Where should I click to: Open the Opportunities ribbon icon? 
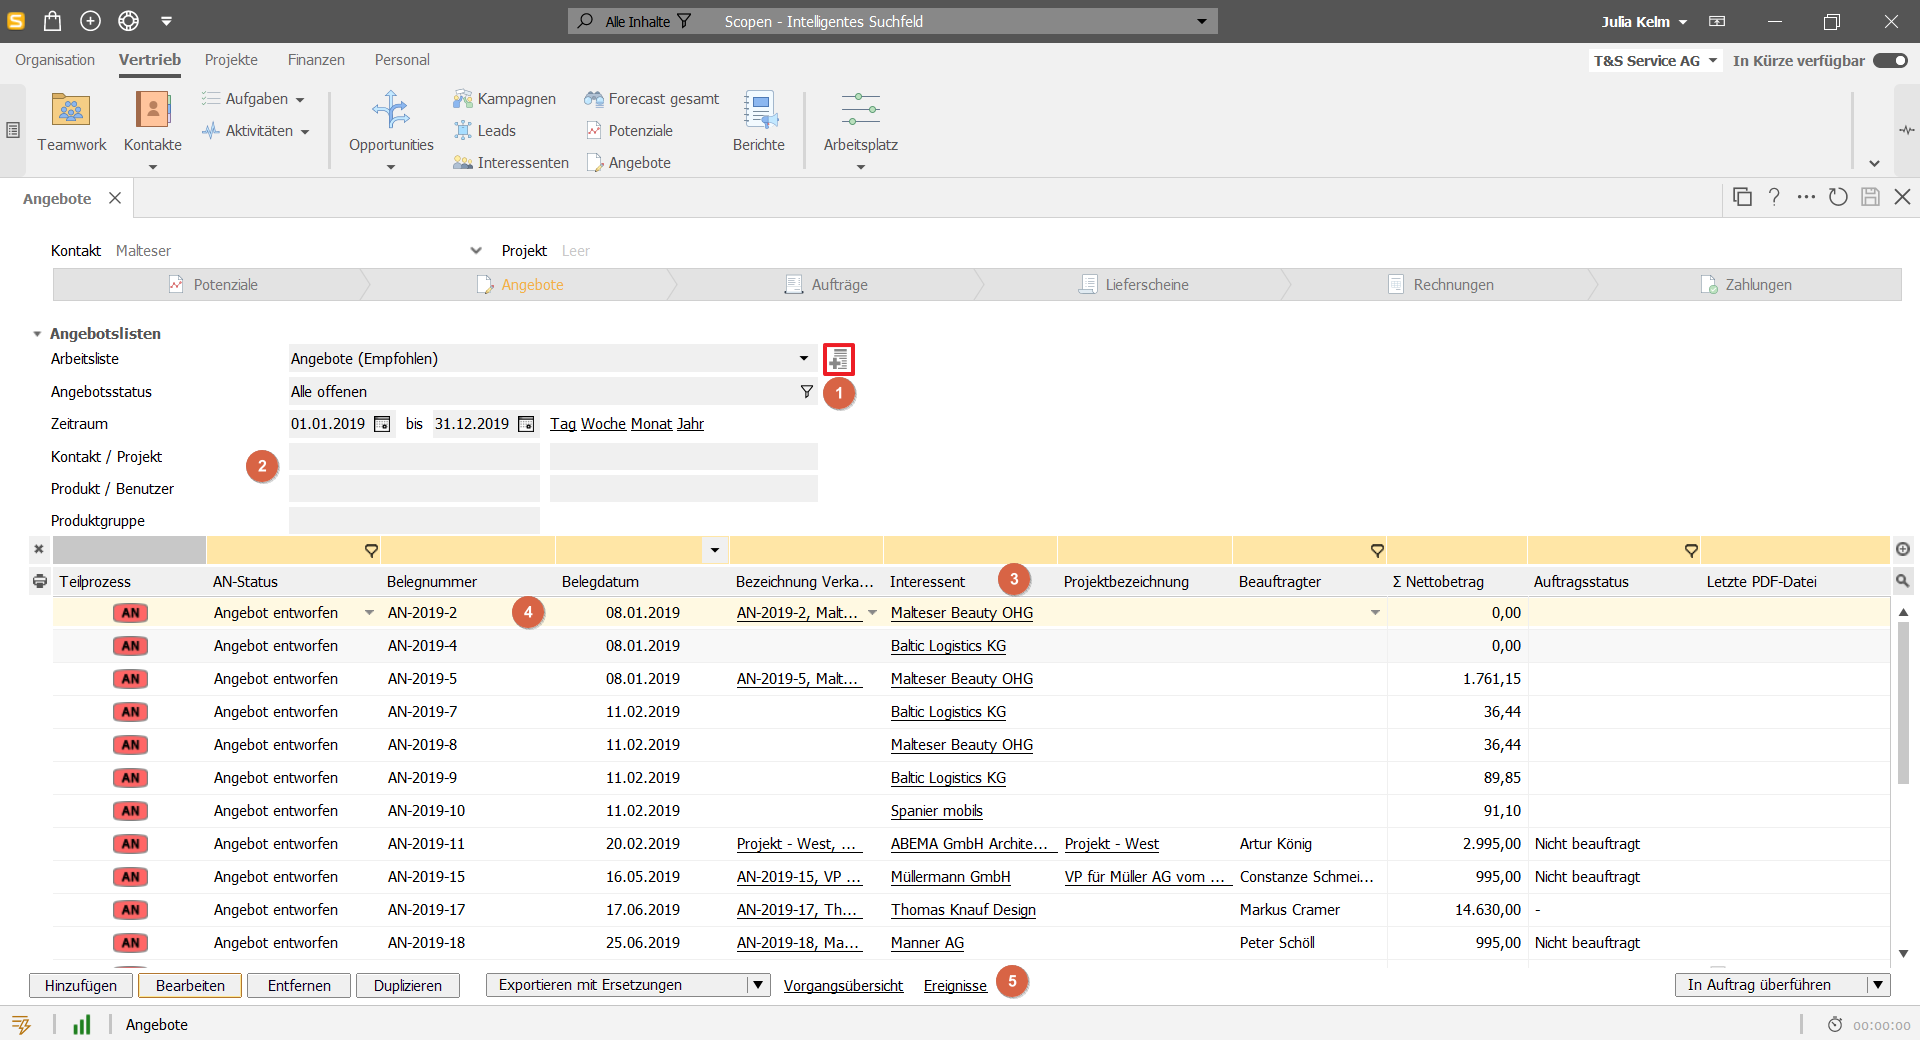(391, 121)
